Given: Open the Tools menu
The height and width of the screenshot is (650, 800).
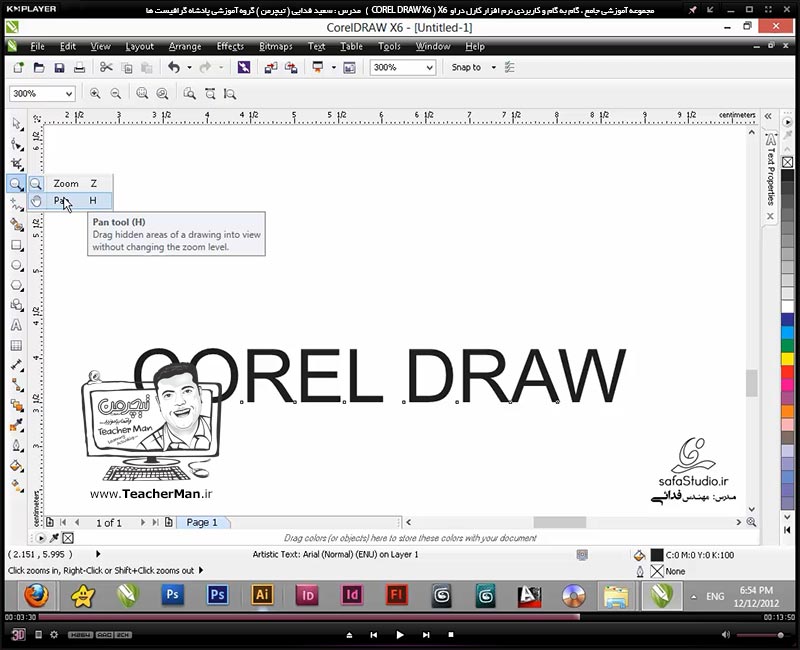Looking at the screenshot, I should [389, 46].
